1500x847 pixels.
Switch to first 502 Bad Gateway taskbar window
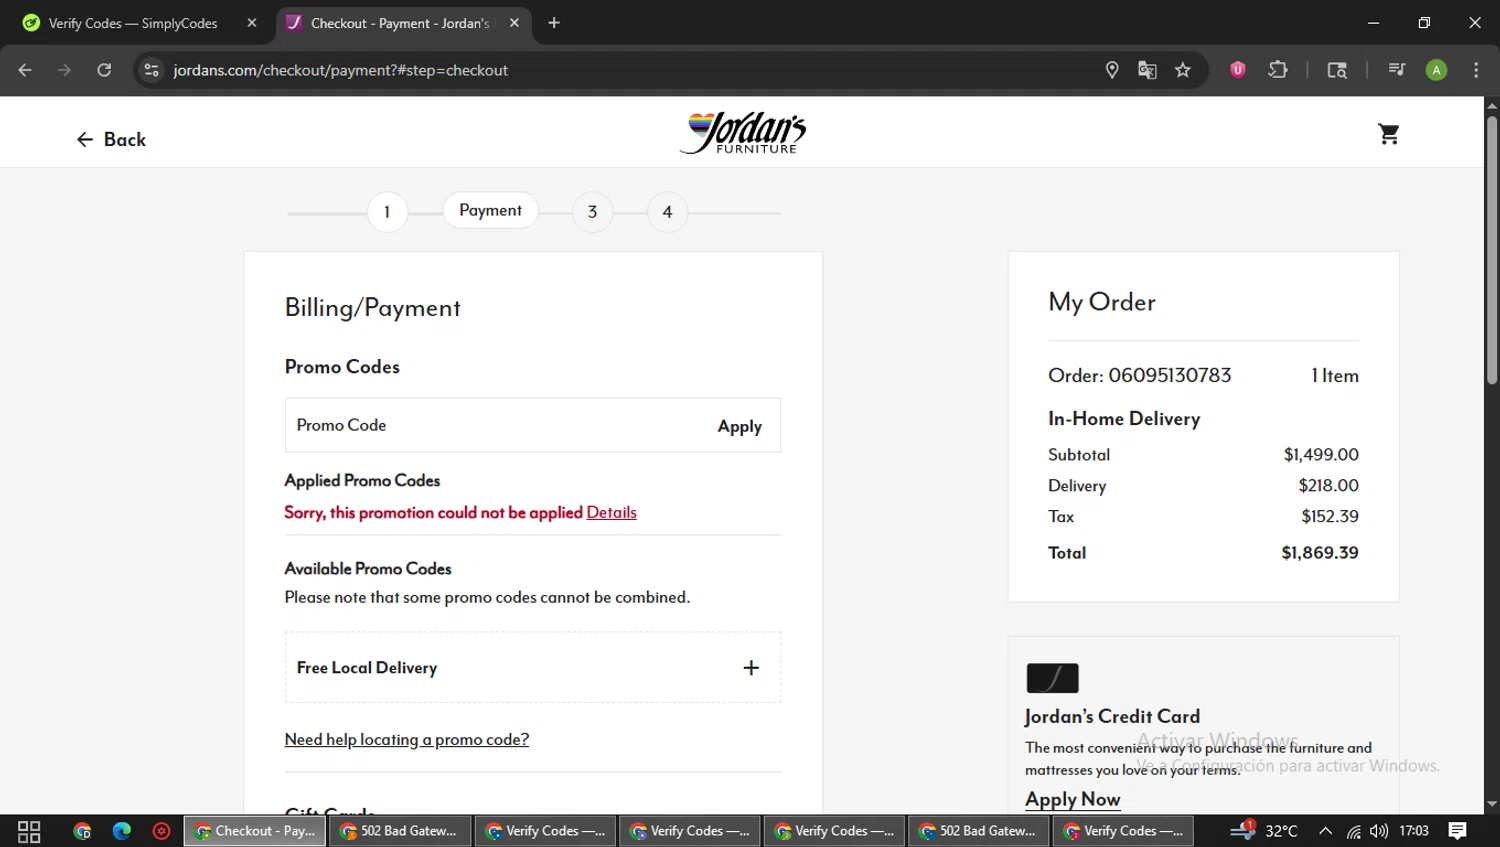(400, 831)
